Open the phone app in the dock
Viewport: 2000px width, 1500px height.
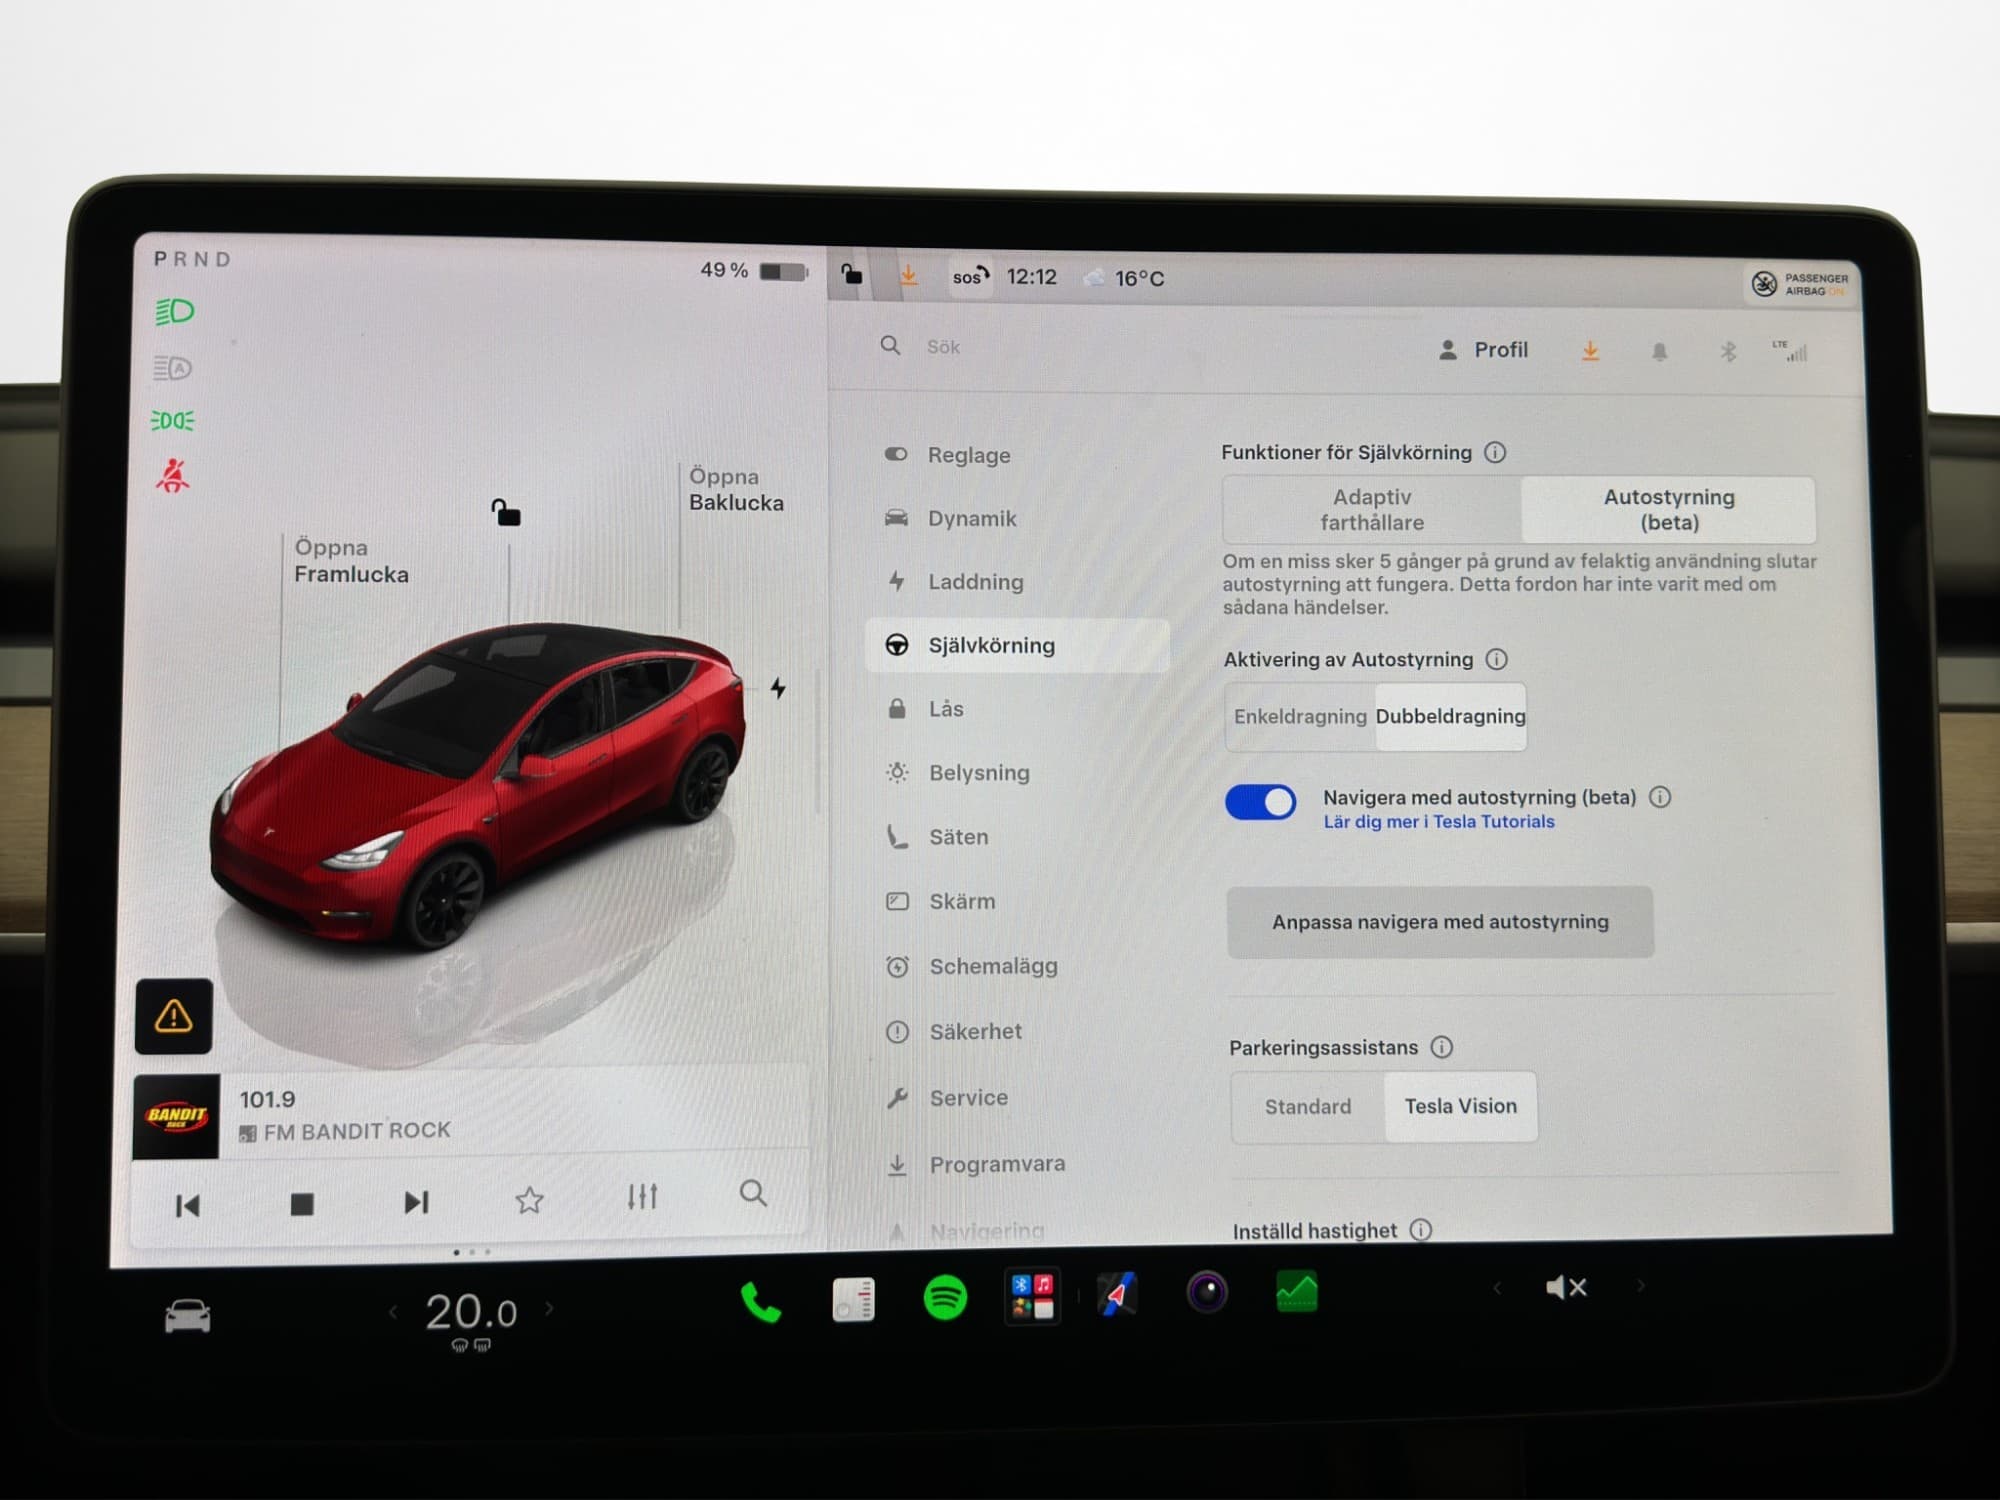(x=760, y=1302)
